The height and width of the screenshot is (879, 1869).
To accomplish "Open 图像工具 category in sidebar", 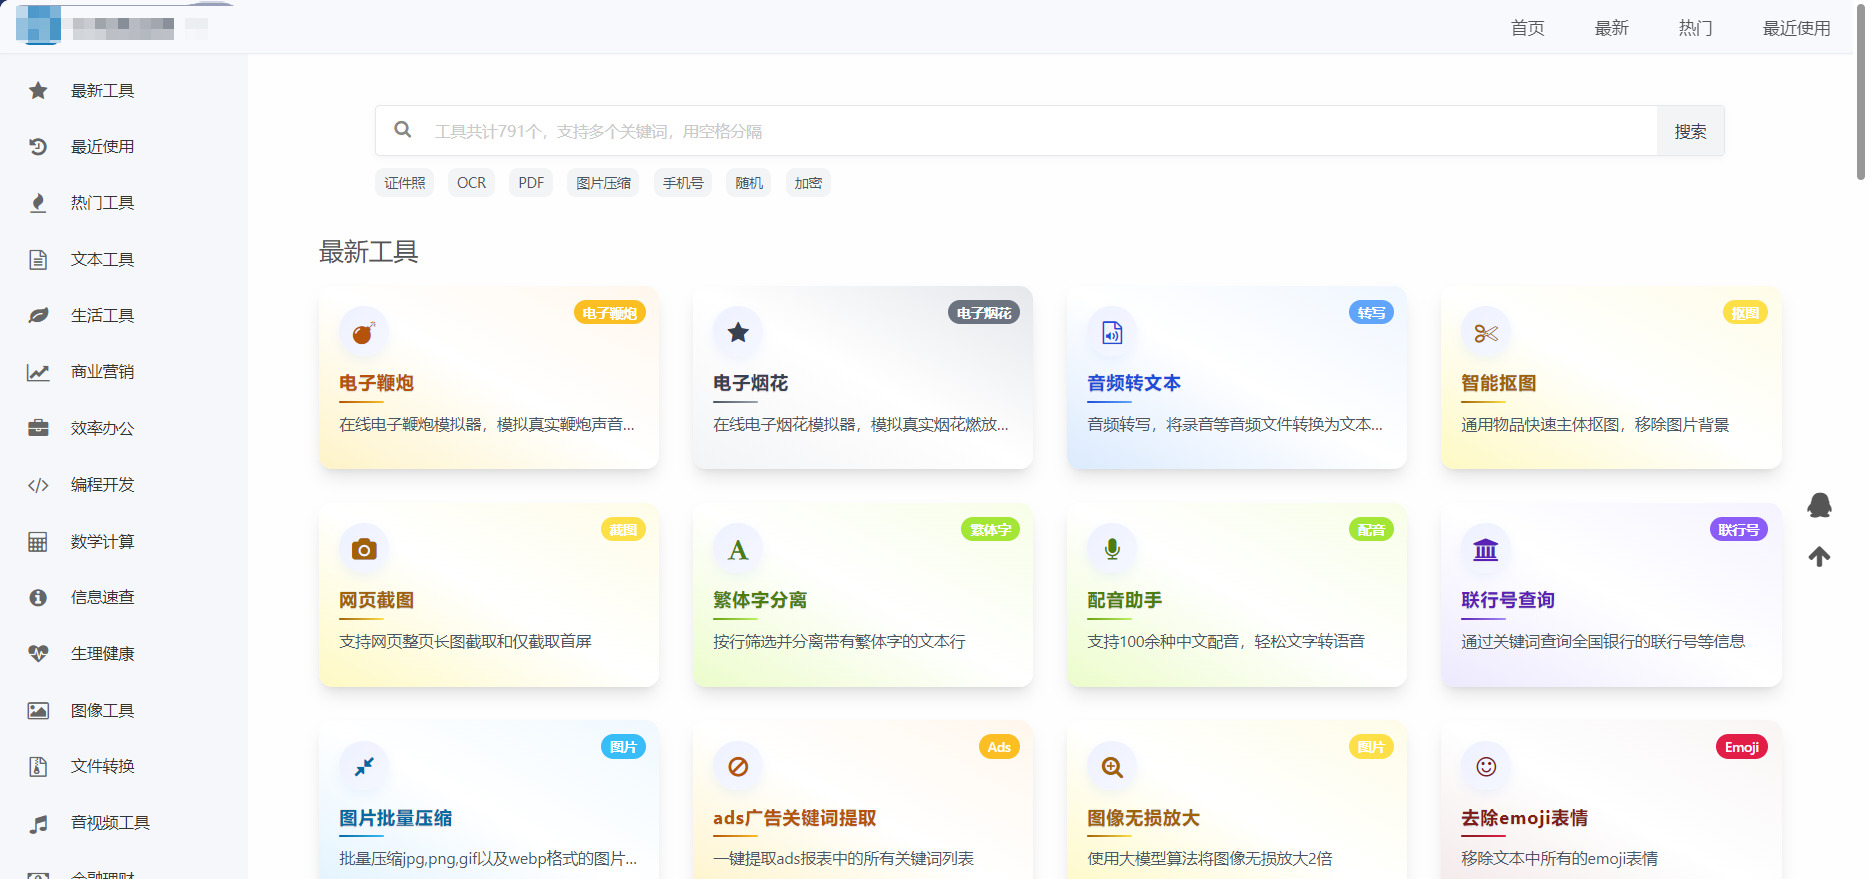I will click(102, 711).
